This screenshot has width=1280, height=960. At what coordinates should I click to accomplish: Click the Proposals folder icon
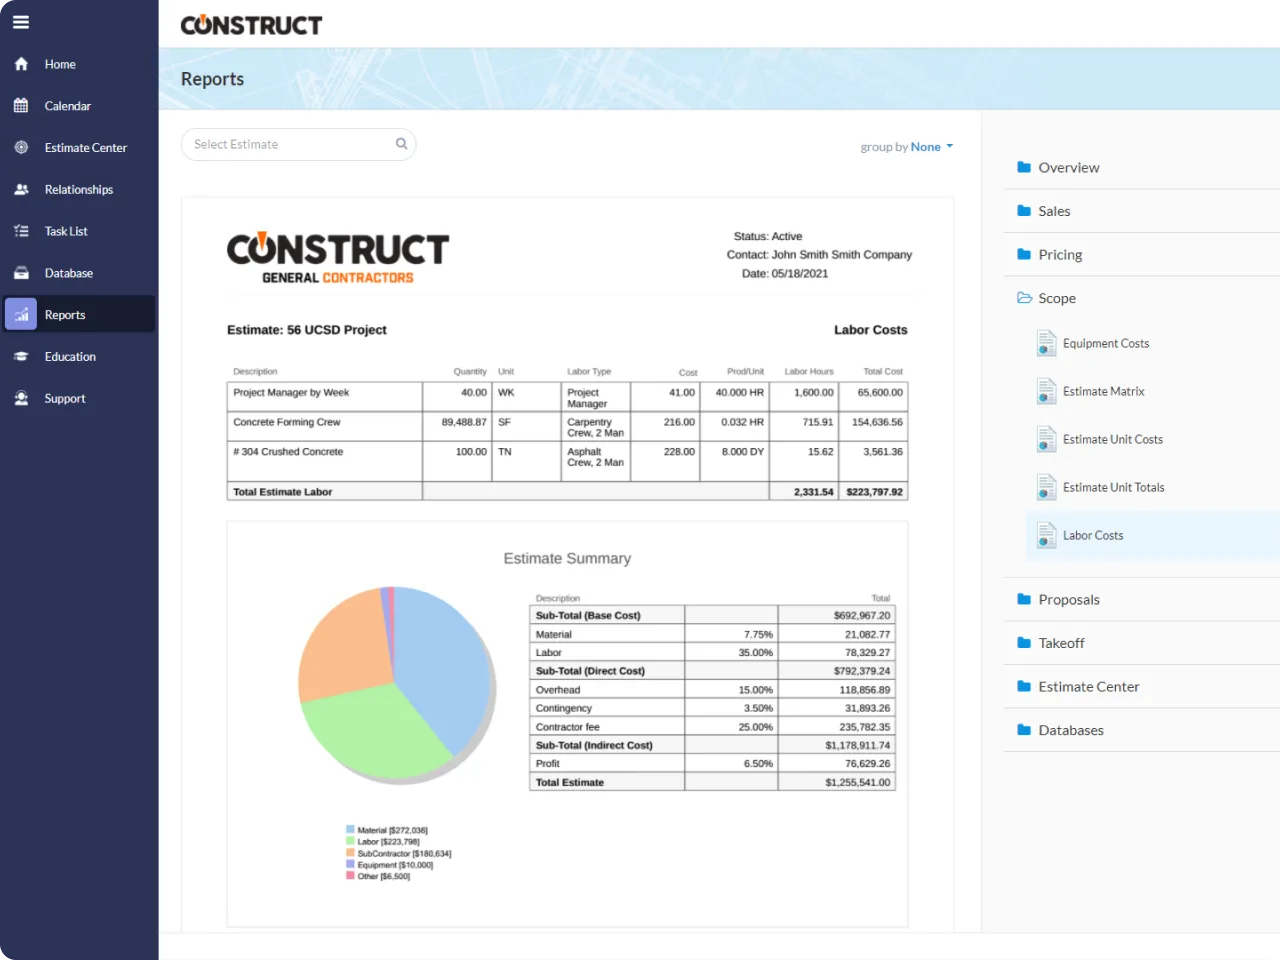1024,600
